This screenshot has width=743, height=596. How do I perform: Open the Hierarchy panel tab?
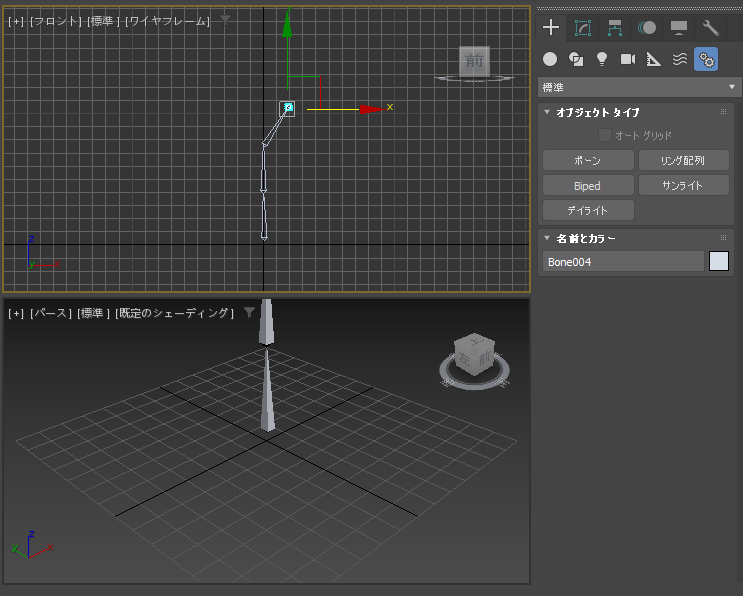pos(615,27)
